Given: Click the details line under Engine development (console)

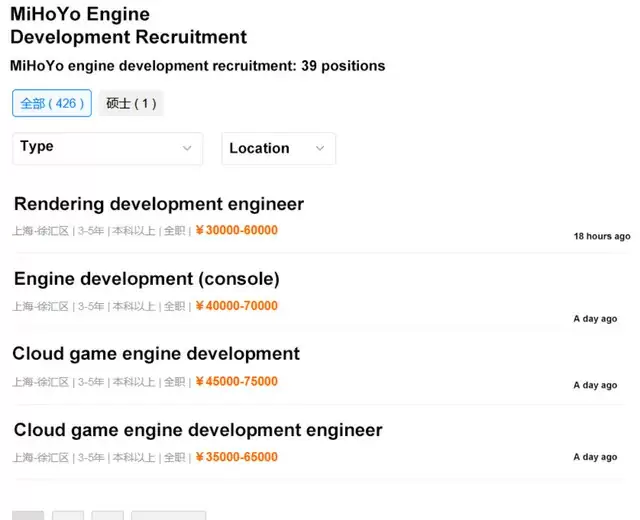Looking at the screenshot, I should point(145,306).
